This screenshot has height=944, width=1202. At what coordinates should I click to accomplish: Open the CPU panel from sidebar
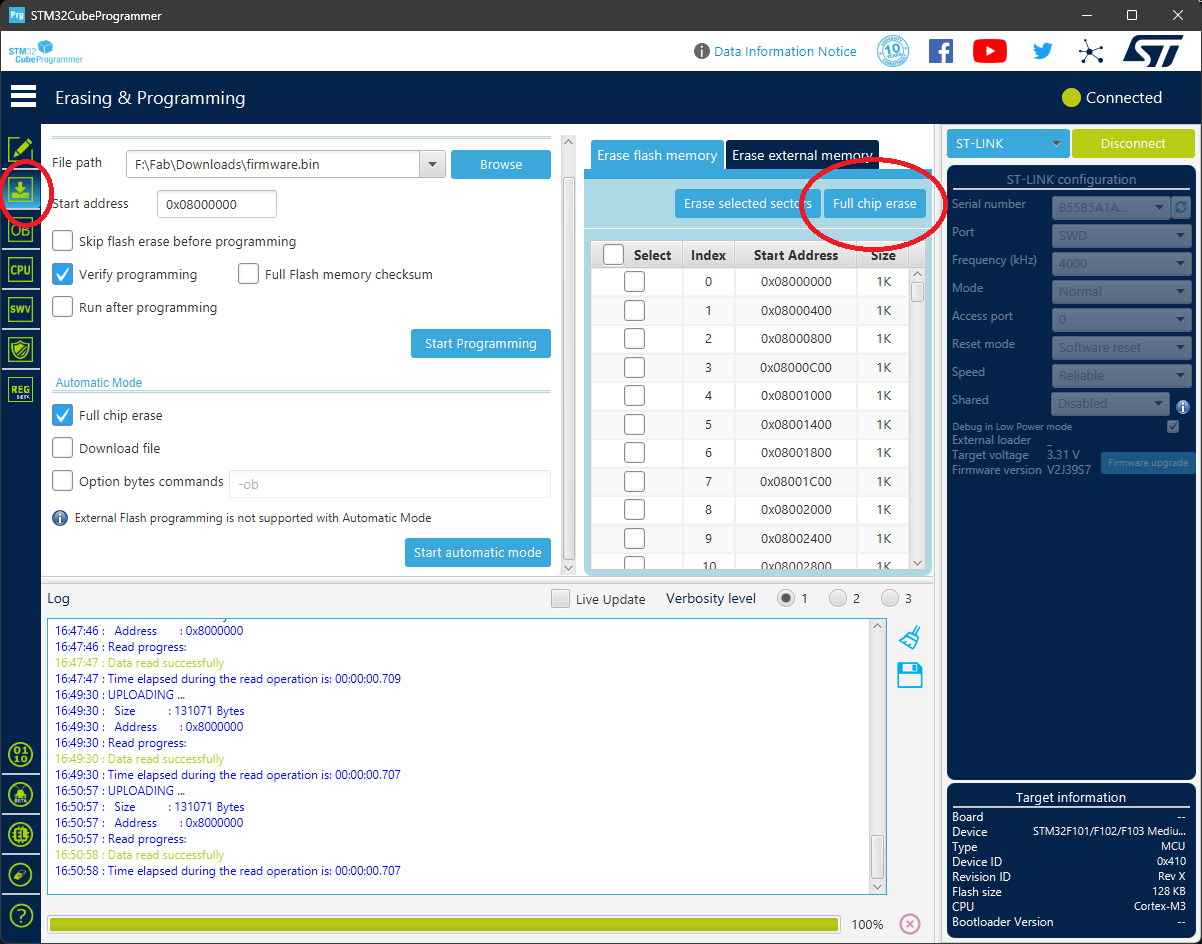pos(20,270)
